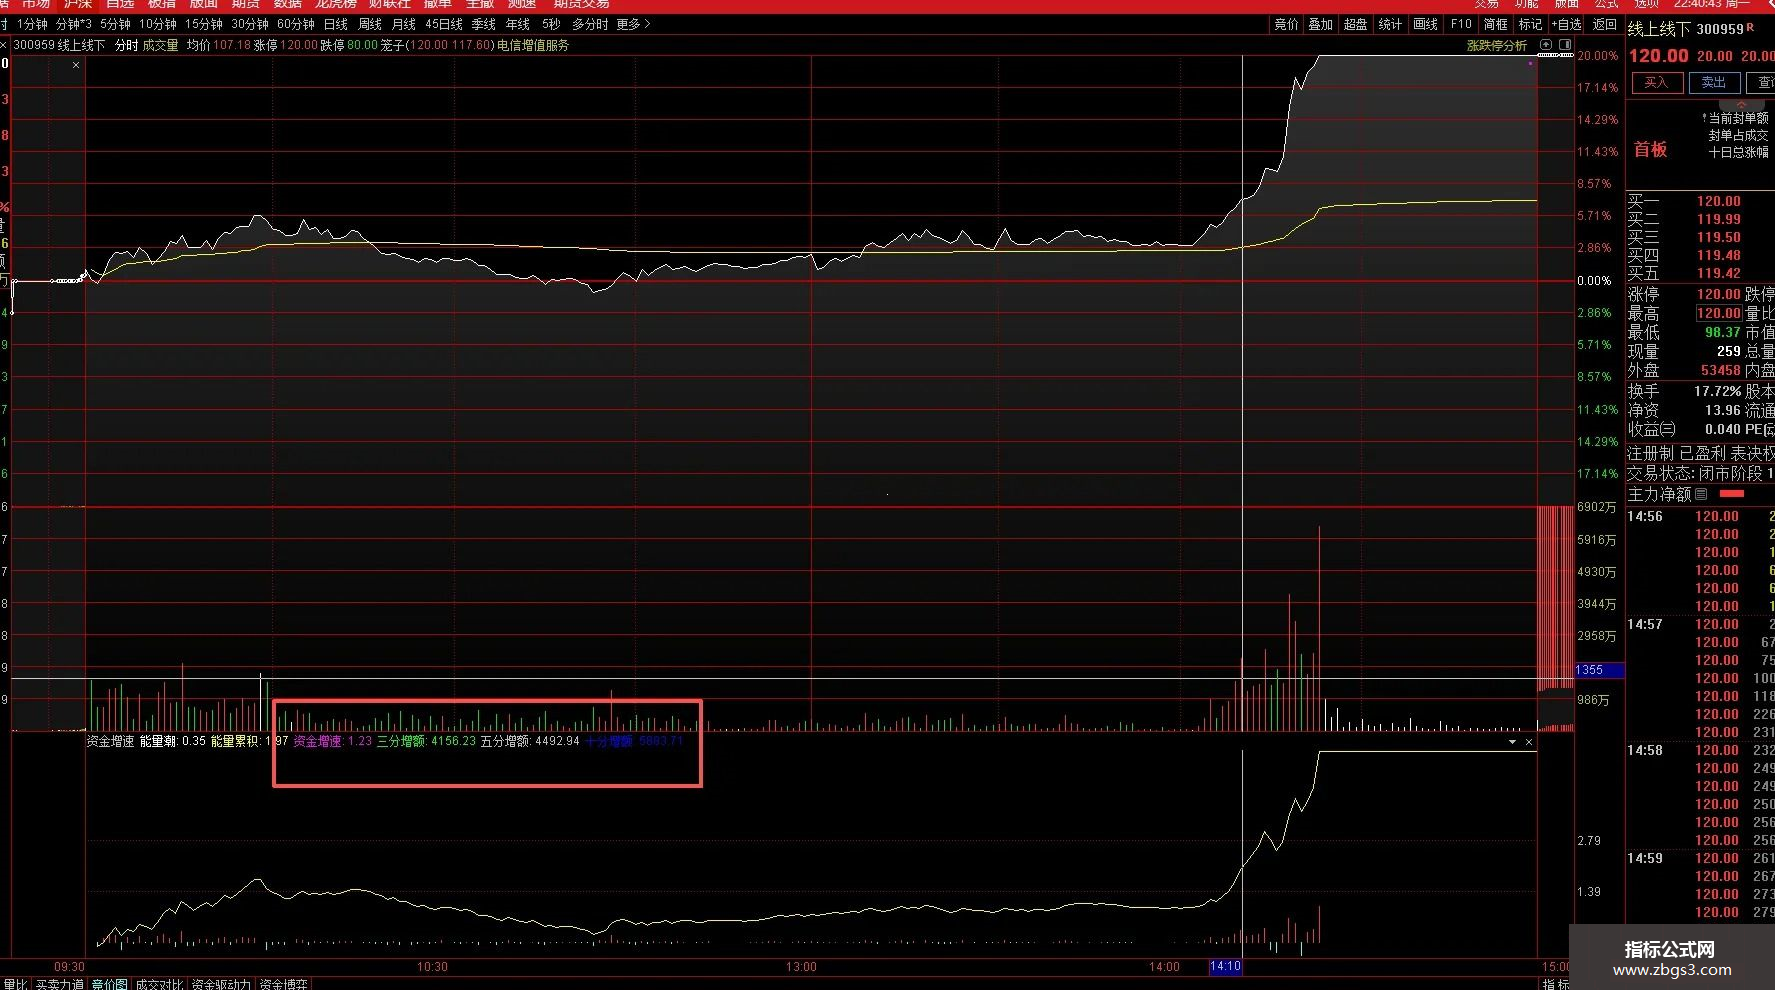This screenshot has height=990, width=1775.
Task: Open the 统计 statistics tool
Action: coord(1391,24)
